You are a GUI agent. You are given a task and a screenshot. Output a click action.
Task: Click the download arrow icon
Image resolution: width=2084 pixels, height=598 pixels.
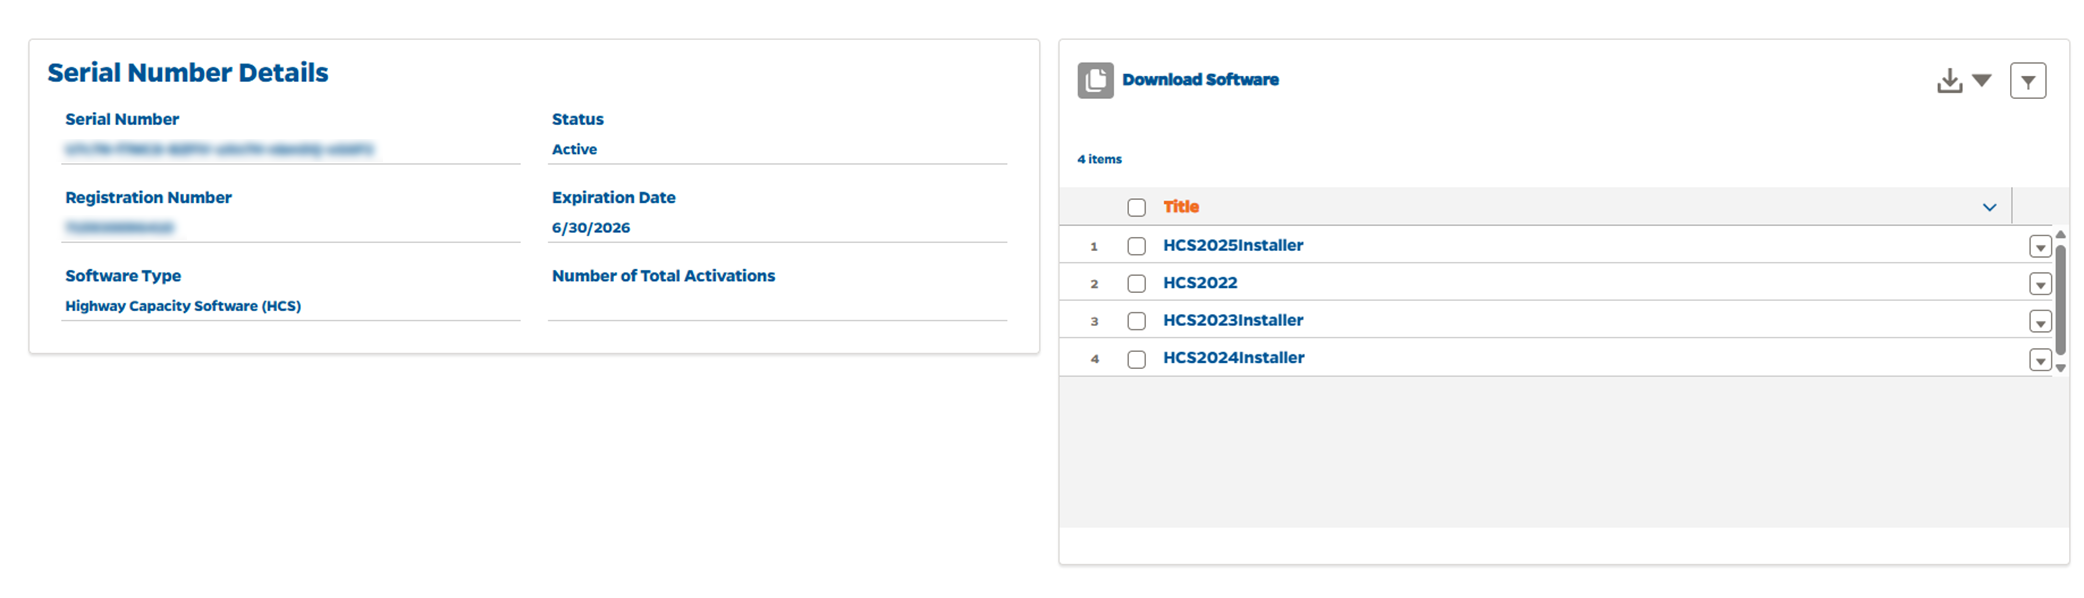[x=1949, y=81]
